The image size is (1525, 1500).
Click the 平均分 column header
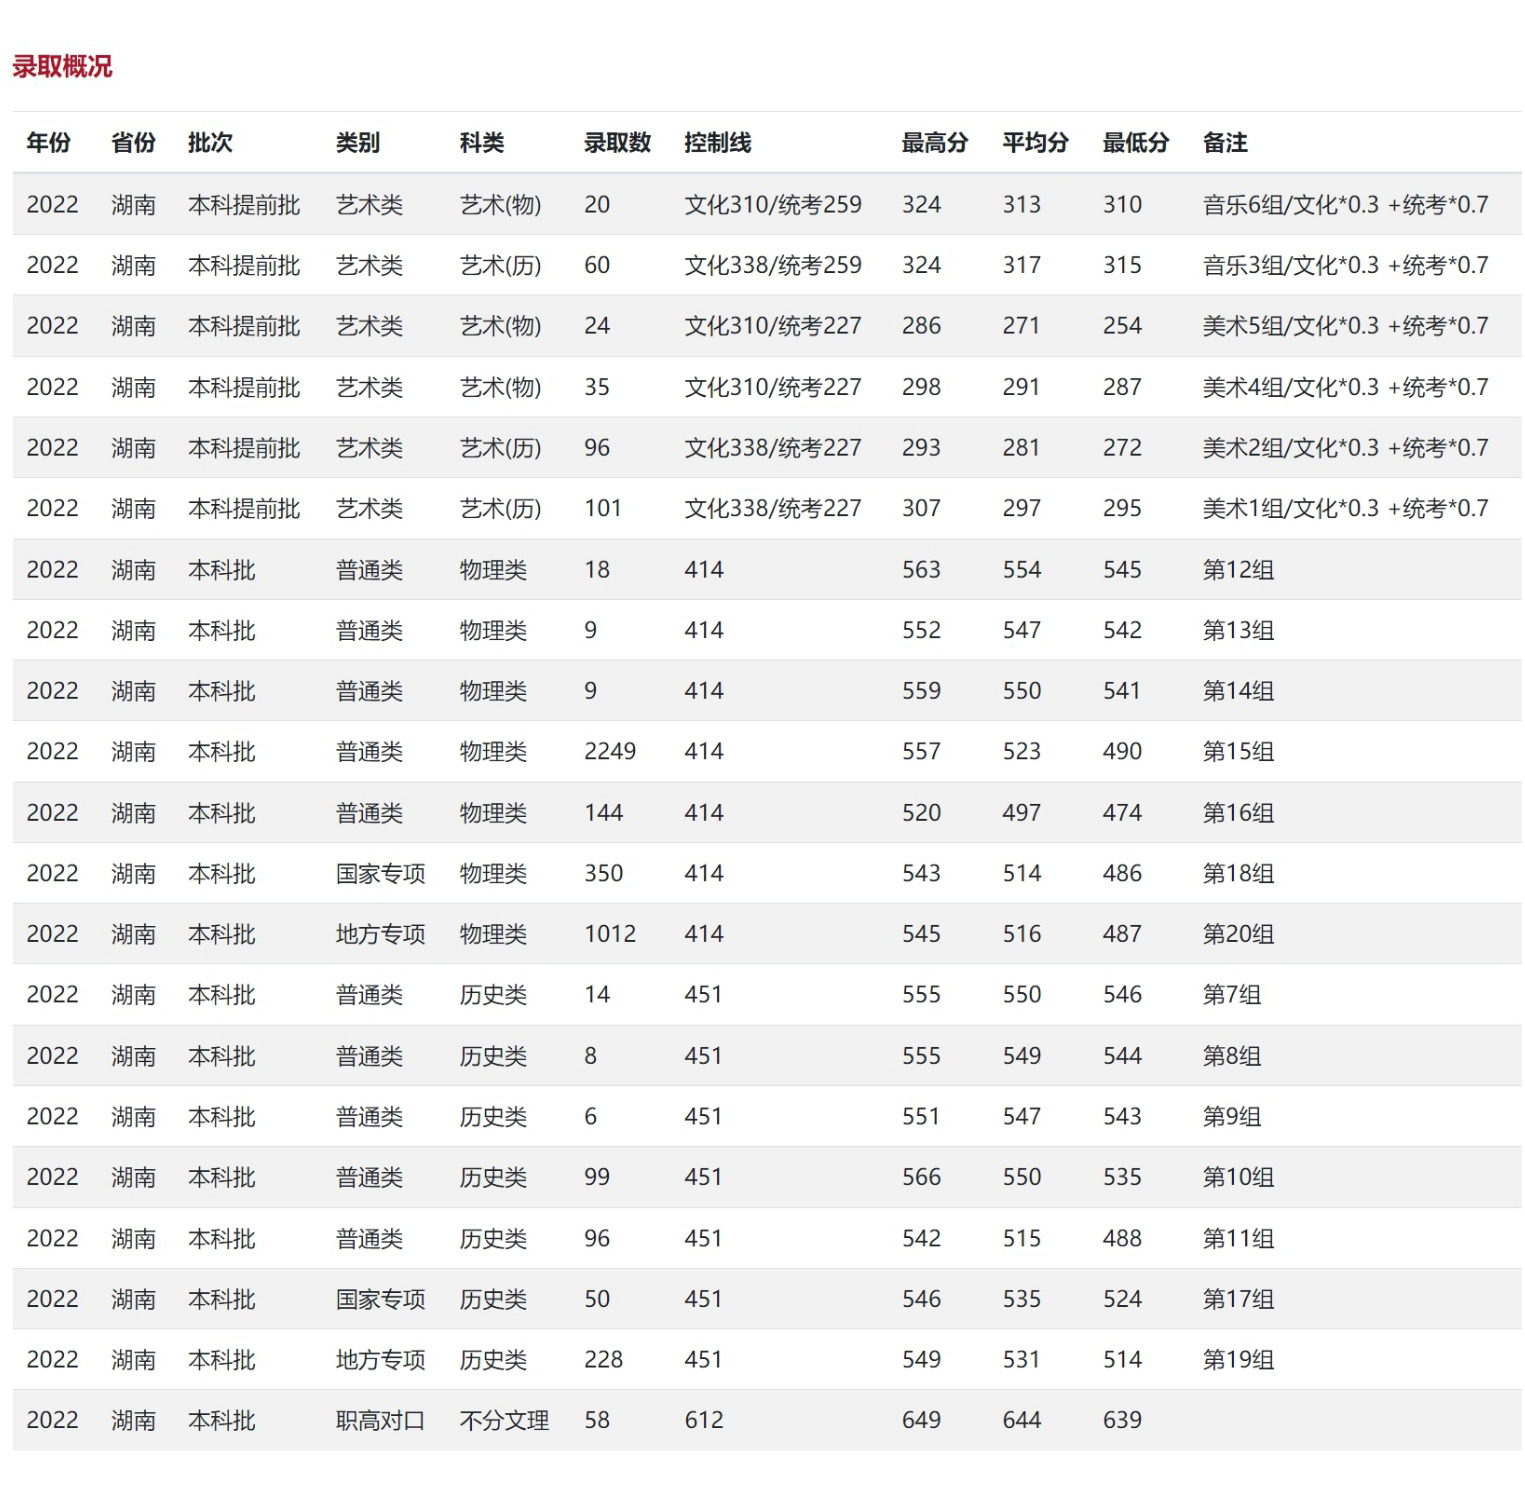[x=1036, y=143]
